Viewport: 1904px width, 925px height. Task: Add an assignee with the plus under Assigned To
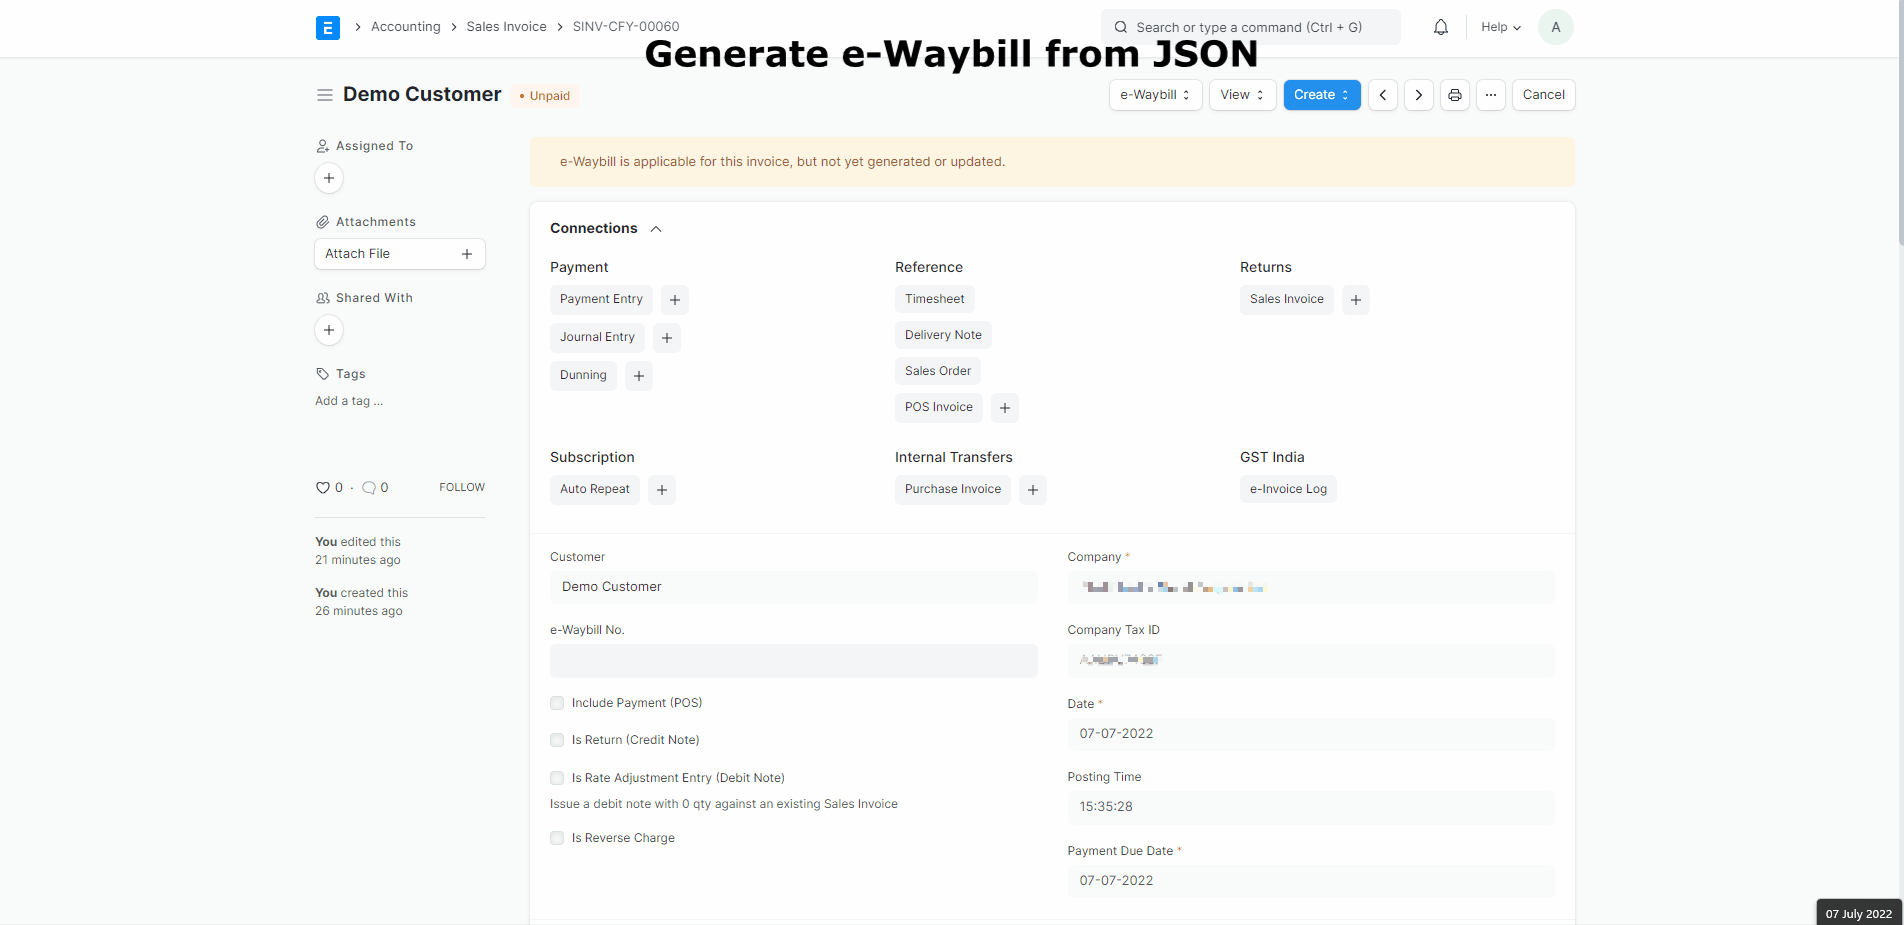click(x=329, y=178)
